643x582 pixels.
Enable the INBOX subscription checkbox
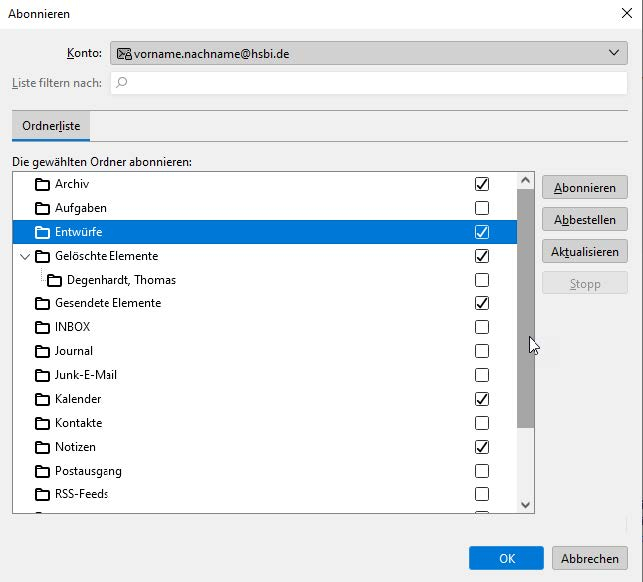[482, 327]
